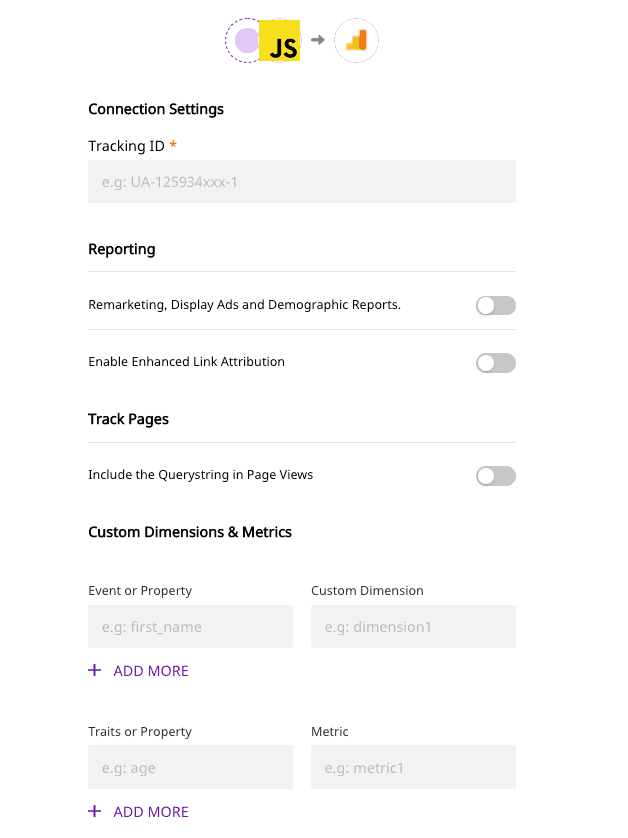This screenshot has height=838, width=628.
Task: Click the plus icon under Custom Dimension
Action: tap(95, 670)
